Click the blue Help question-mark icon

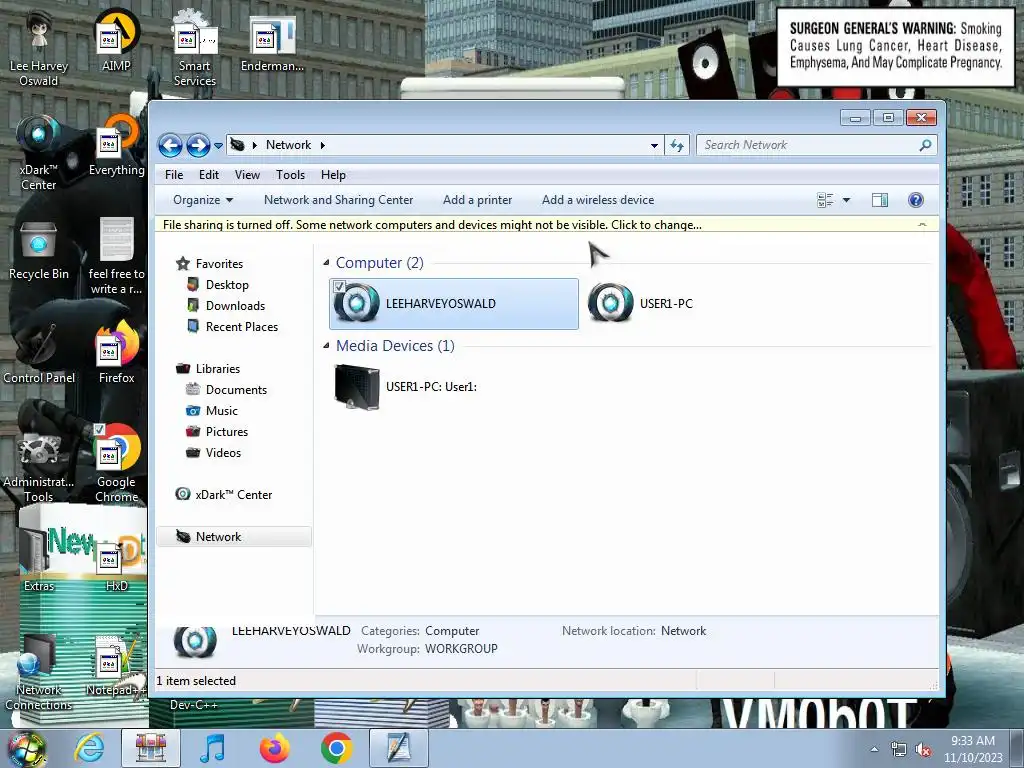click(x=916, y=200)
